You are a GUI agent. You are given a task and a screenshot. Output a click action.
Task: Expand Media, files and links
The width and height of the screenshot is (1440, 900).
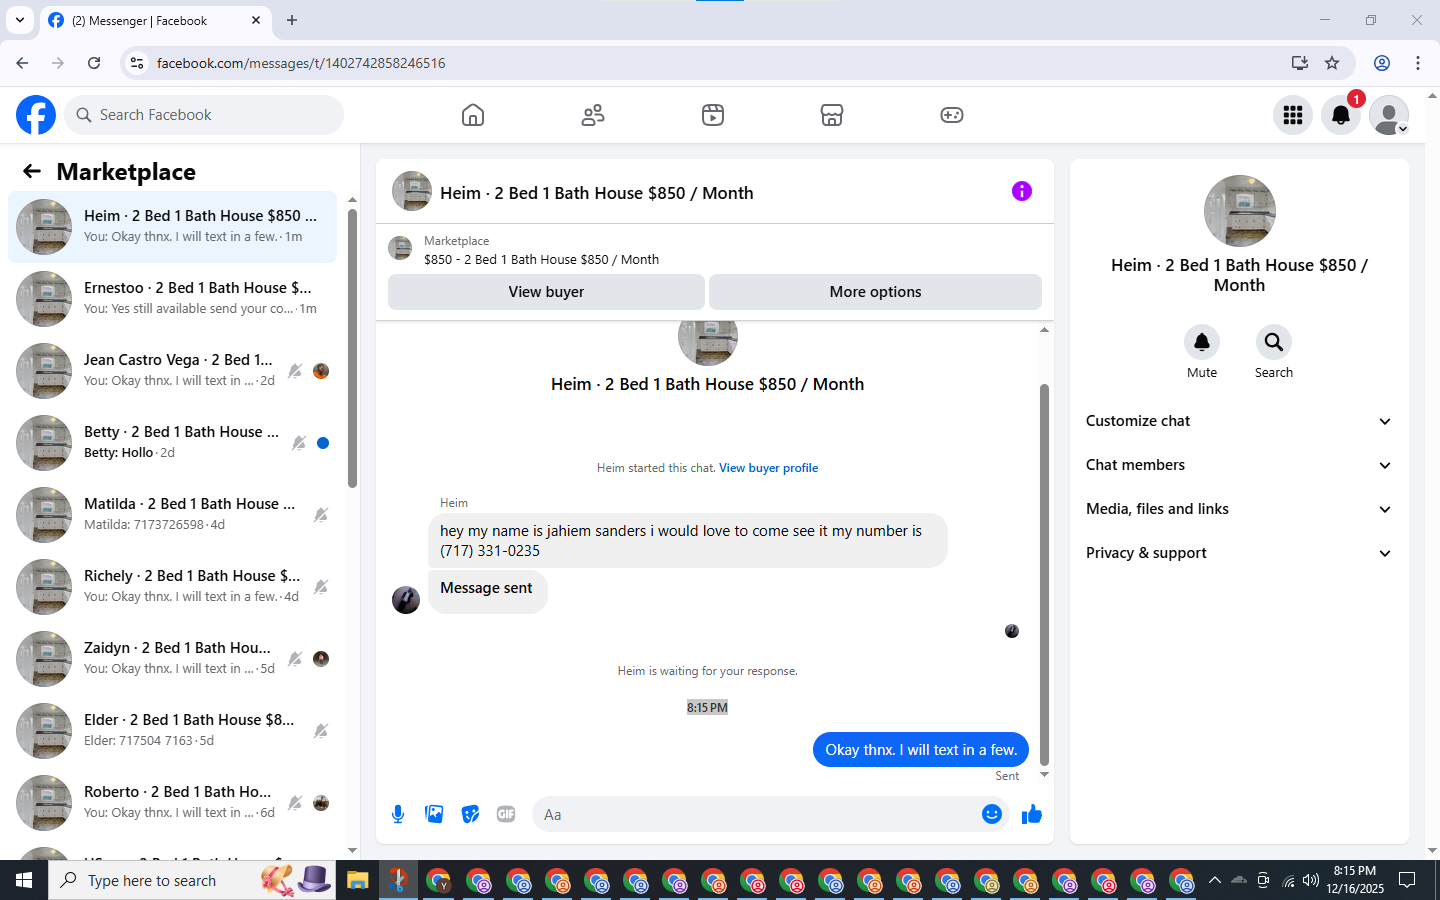(1239, 509)
